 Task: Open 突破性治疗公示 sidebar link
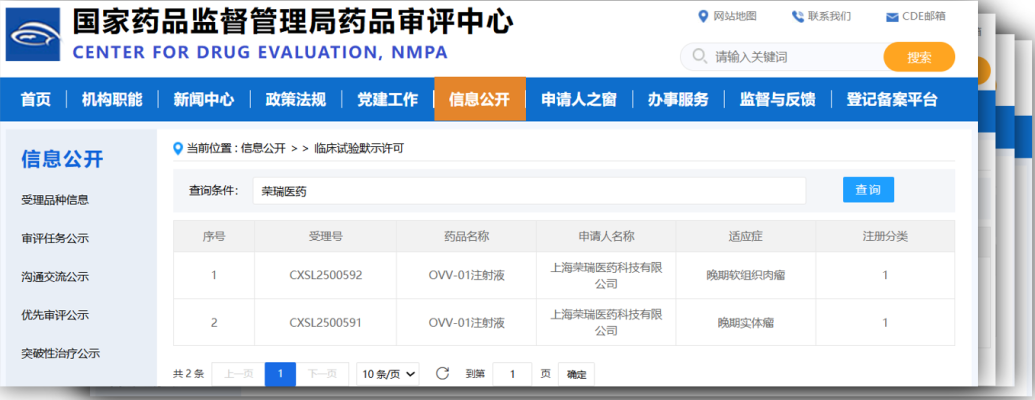[61, 353]
